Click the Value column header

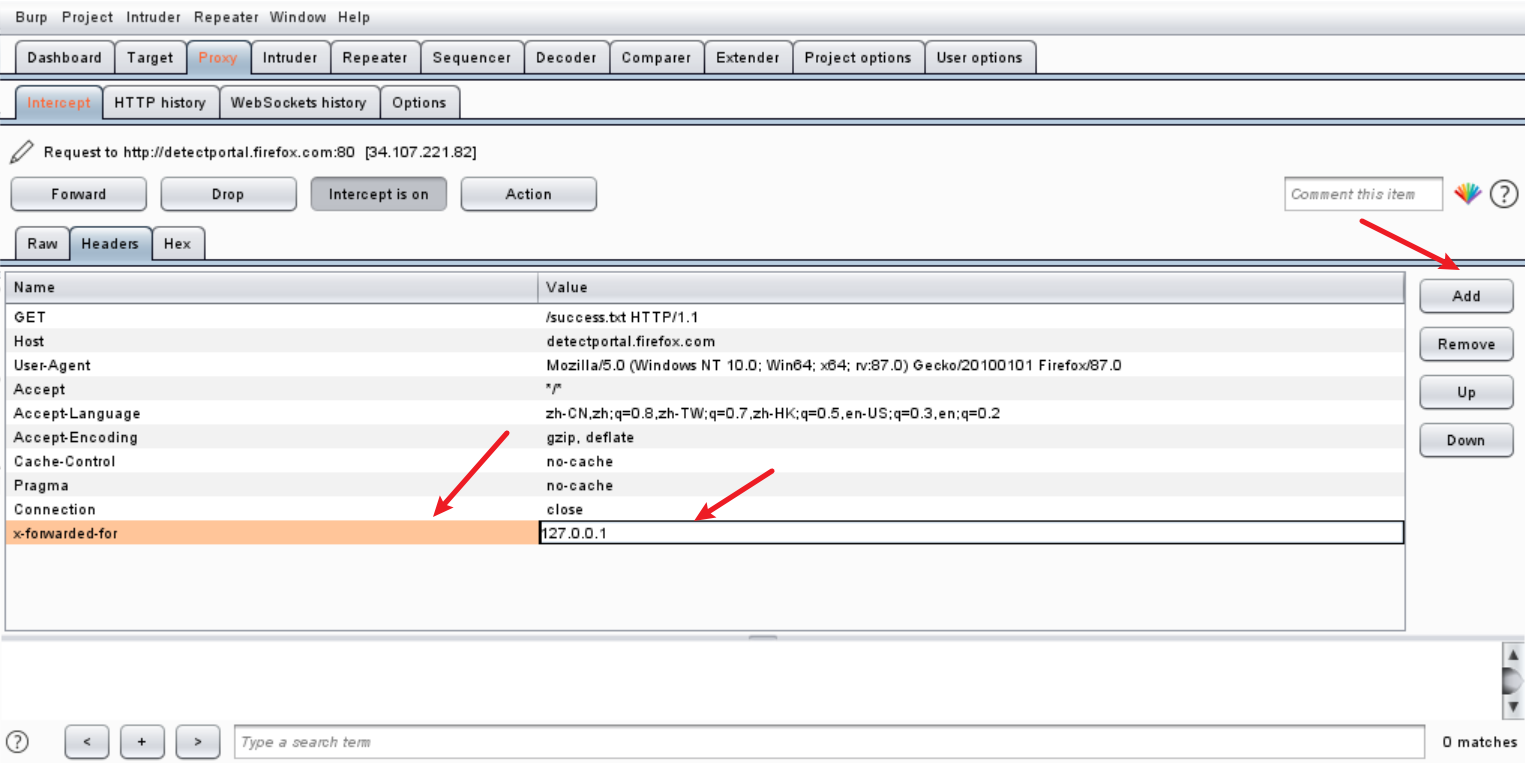(971, 287)
